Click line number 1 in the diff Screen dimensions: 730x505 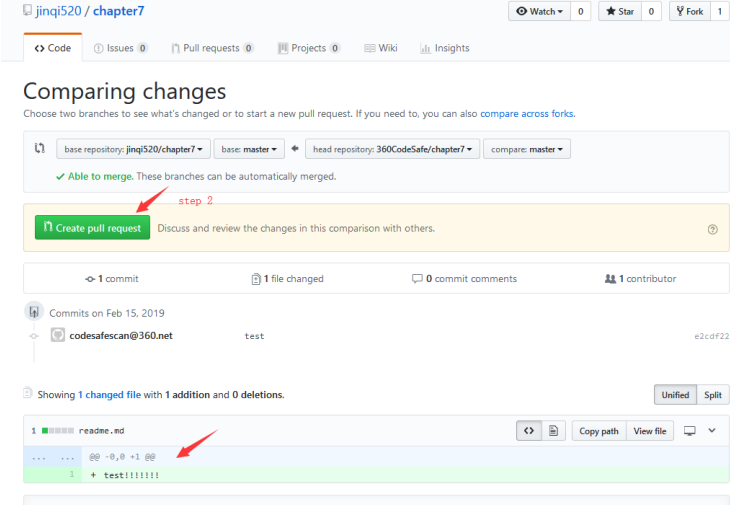coord(72,474)
